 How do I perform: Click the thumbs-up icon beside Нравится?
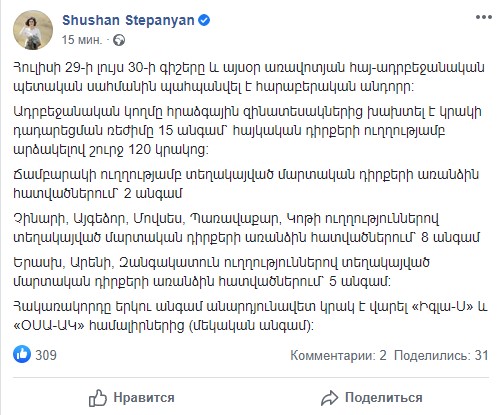coord(98,398)
